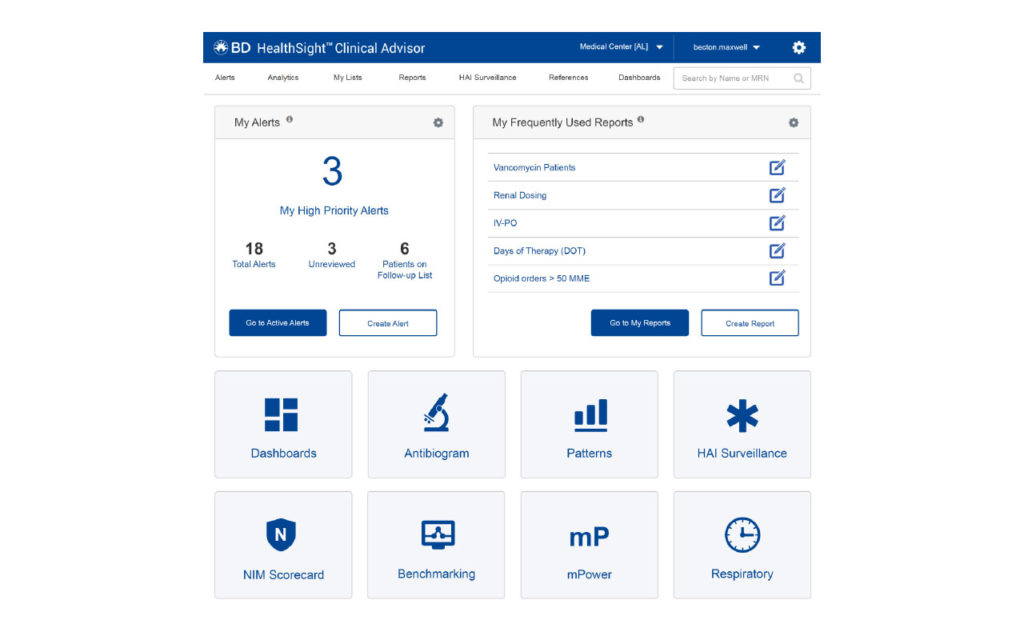Edit the Renal Dosing report
This screenshot has width=1024, height=640.
777,195
